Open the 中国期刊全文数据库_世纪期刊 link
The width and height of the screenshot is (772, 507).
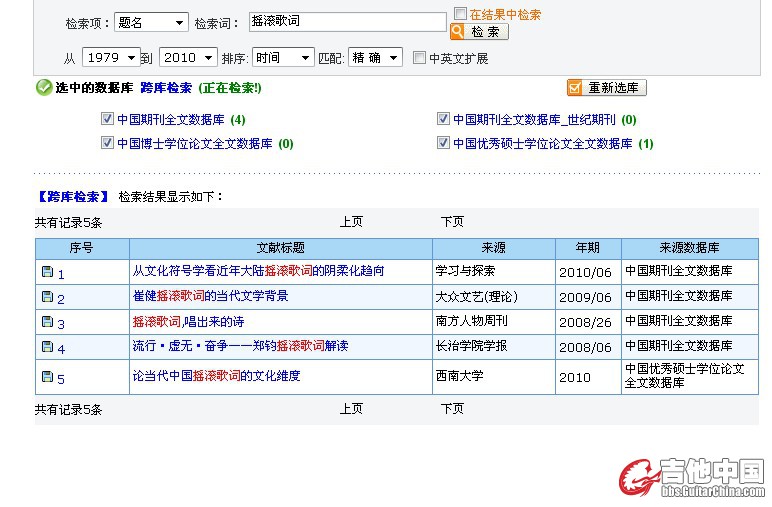tap(534, 120)
